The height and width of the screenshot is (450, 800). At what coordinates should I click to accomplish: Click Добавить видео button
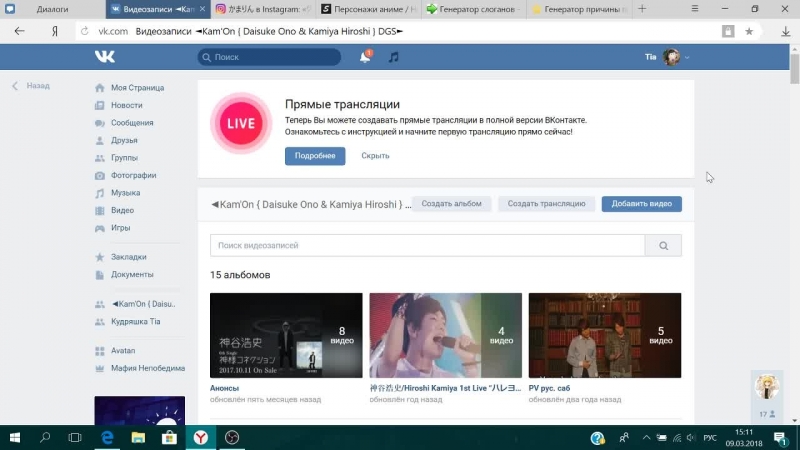click(x=641, y=204)
